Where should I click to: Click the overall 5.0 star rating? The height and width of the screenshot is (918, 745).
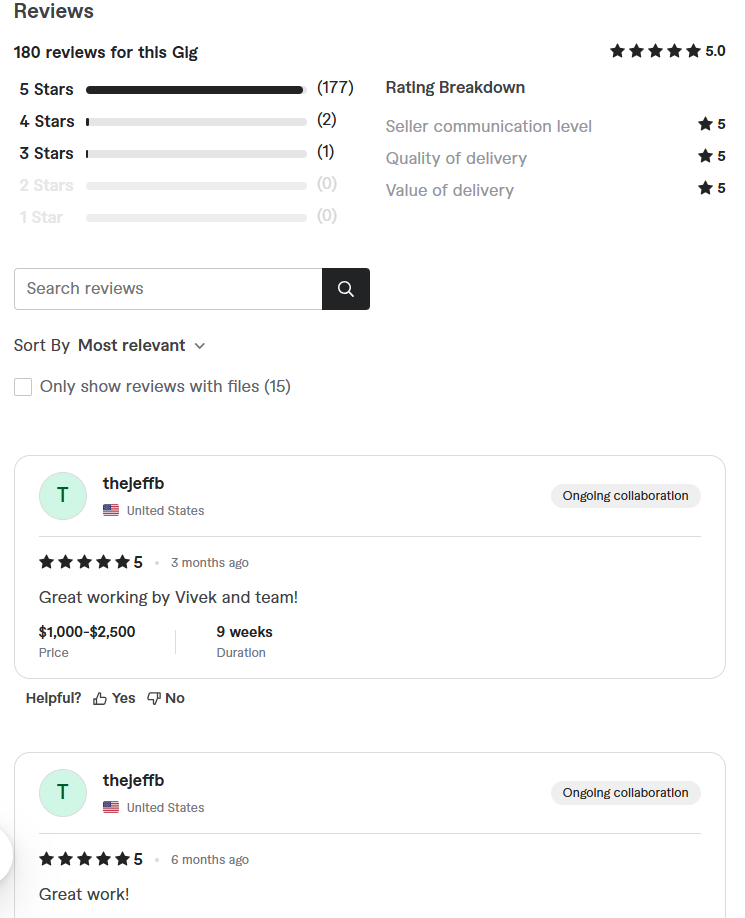click(667, 51)
